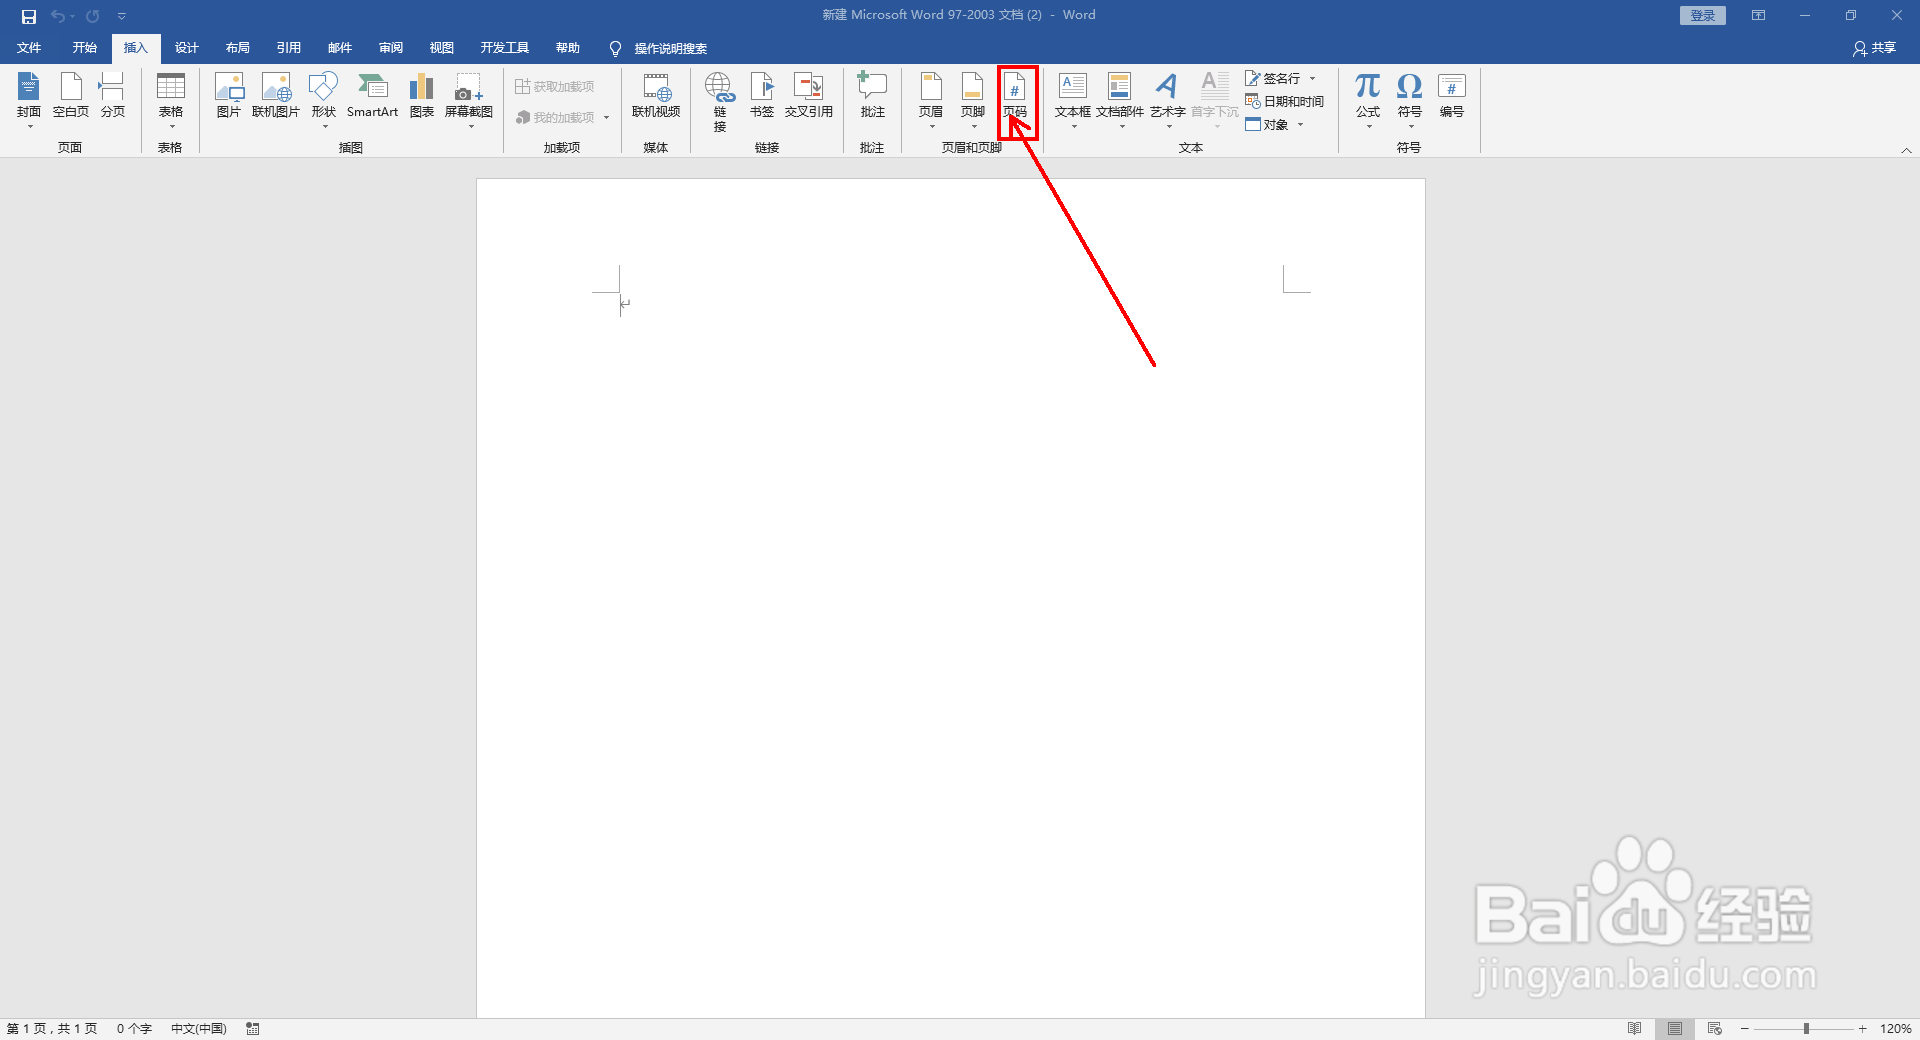Insert a picture with the 图片 icon
Screen dimensions: 1920x1040
click(228, 95)
